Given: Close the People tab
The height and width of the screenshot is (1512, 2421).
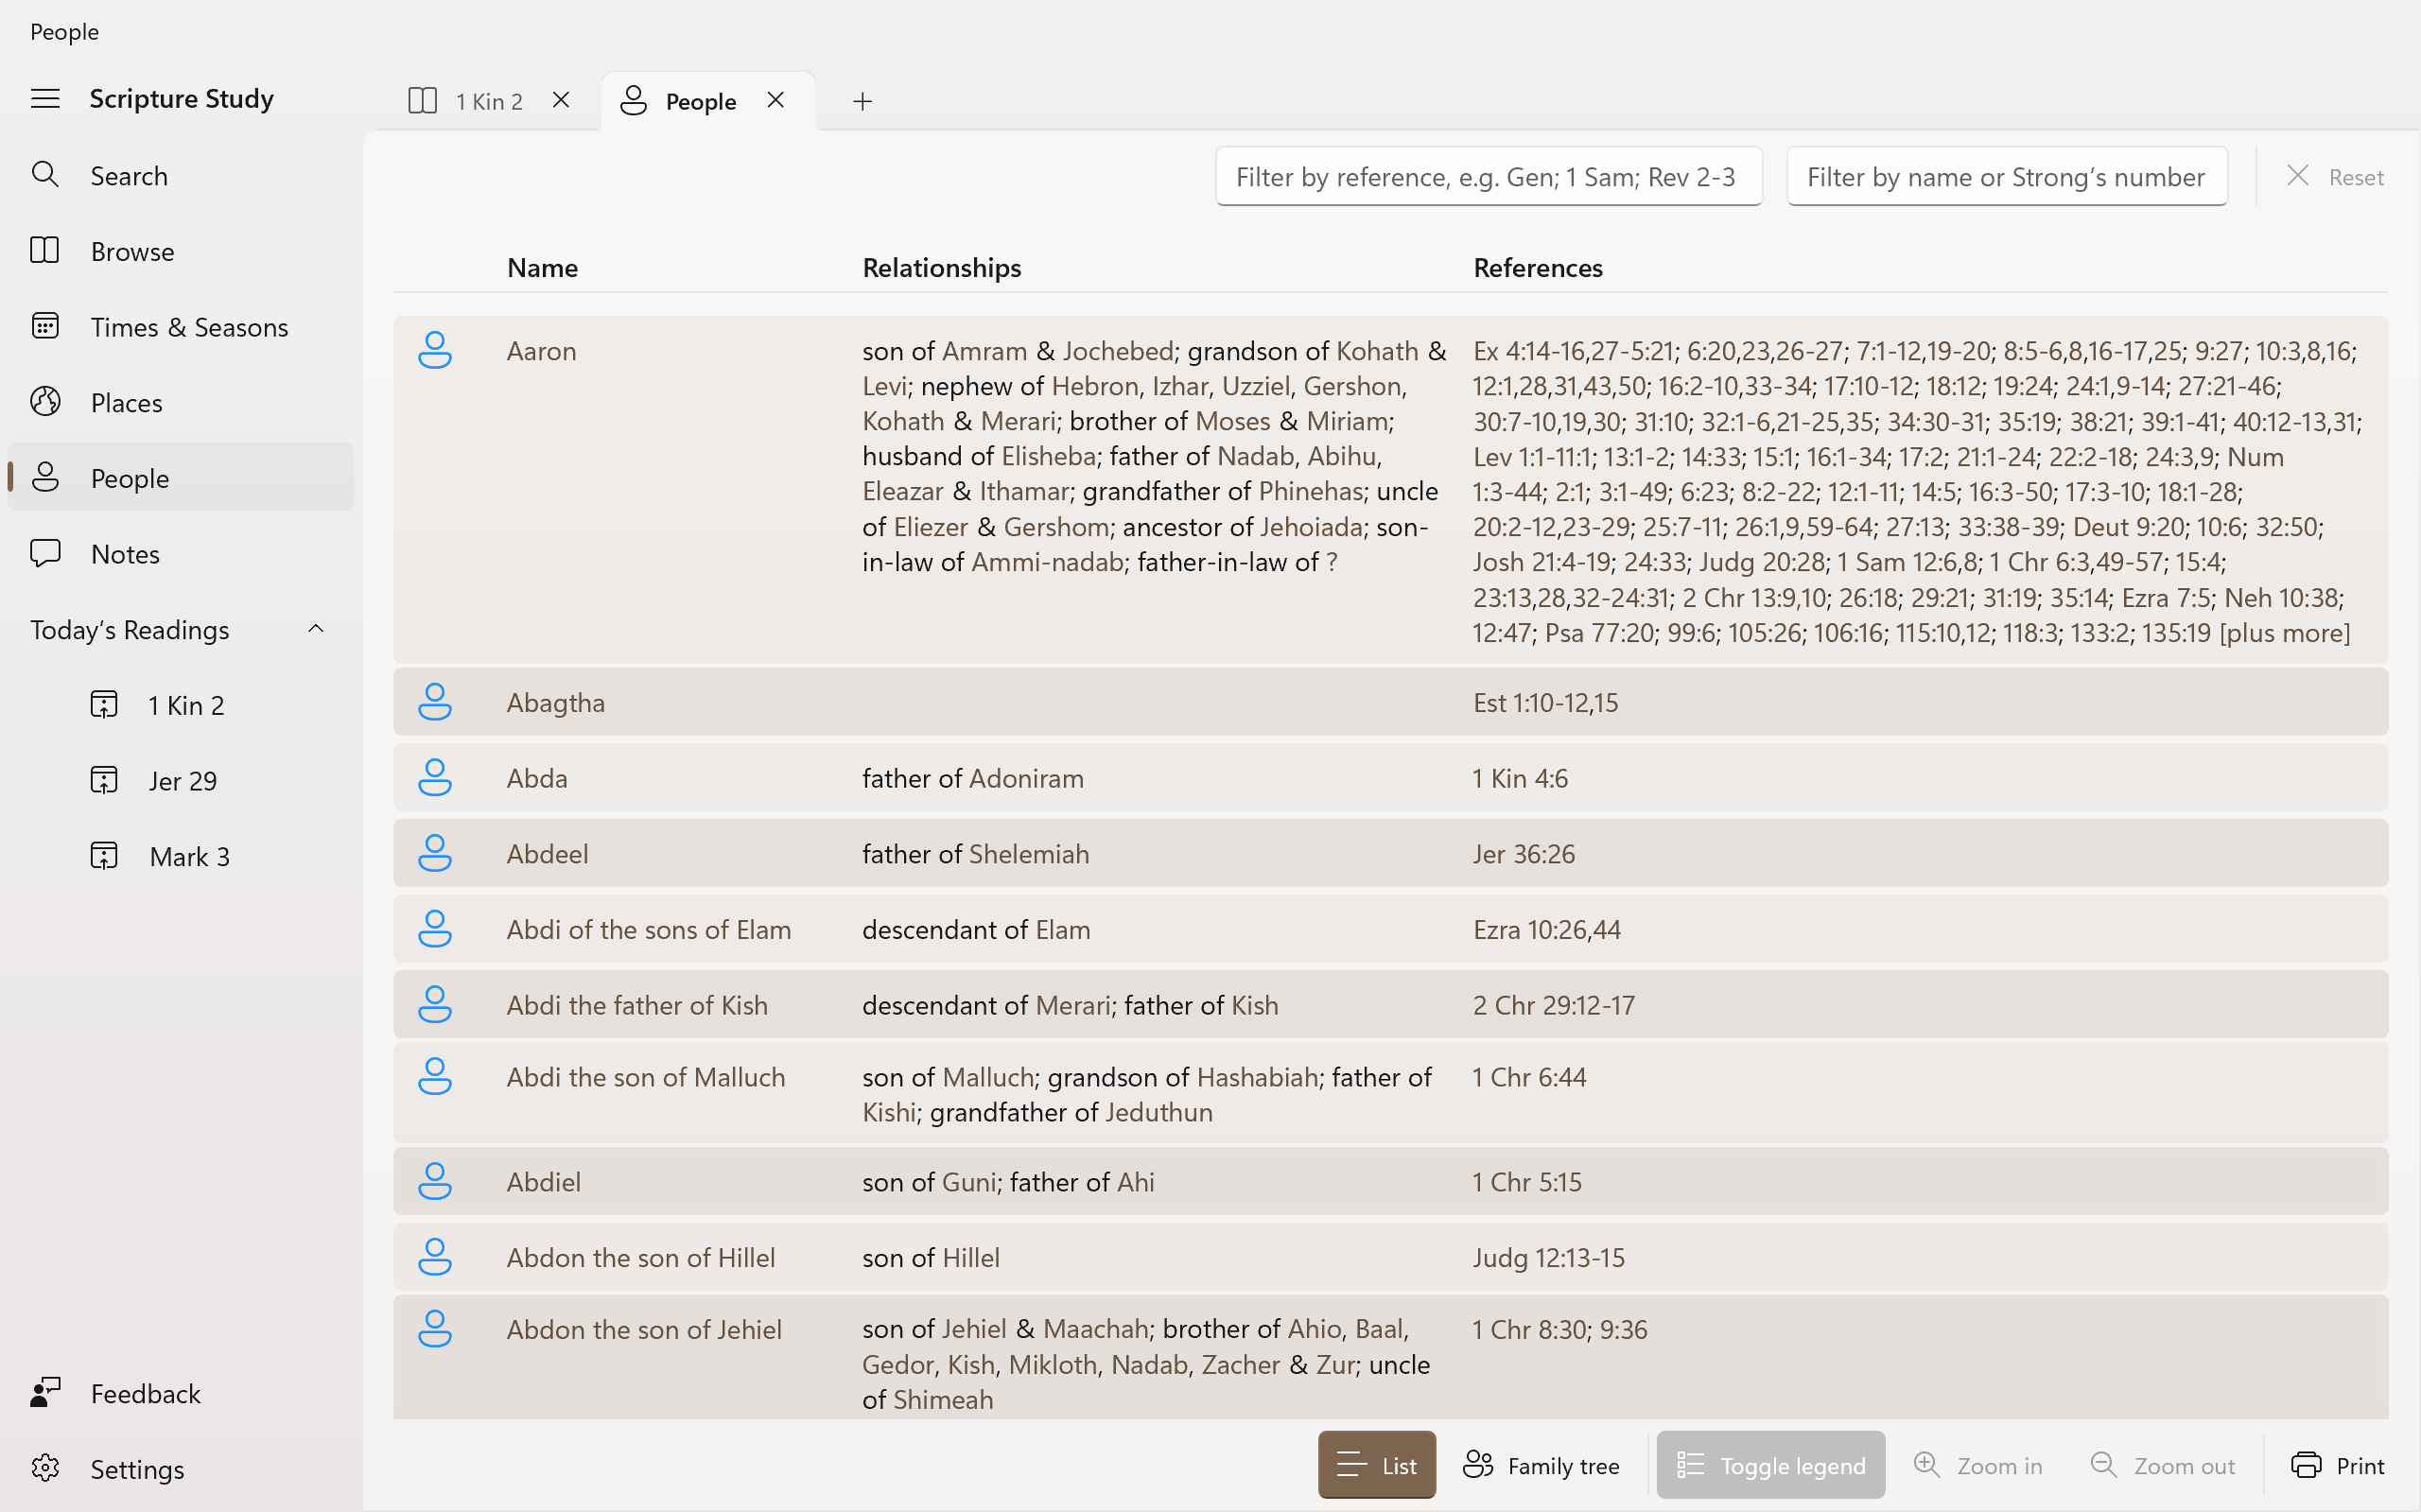Looking at the screenshot, I should [x=776, y=100].
